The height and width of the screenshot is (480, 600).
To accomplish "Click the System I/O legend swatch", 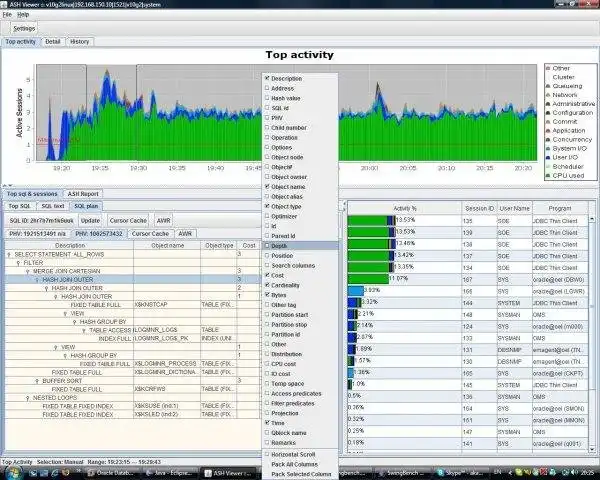I will (548, 149).
